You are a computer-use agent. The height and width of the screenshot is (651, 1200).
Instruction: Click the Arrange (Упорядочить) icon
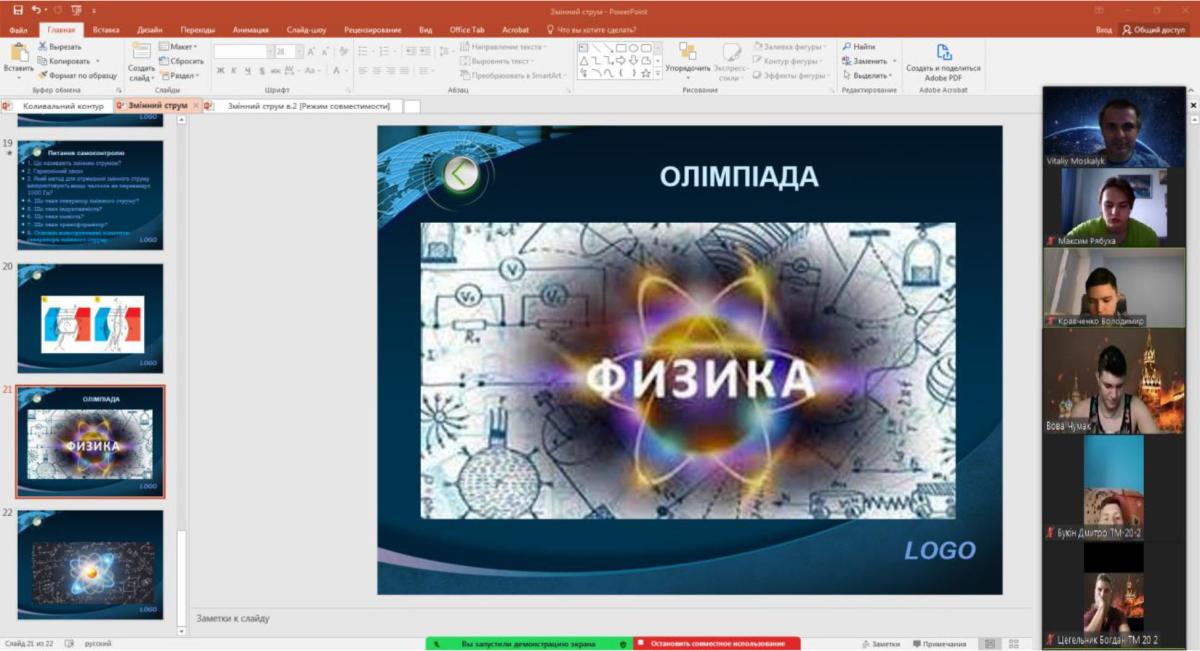(687, 53)
